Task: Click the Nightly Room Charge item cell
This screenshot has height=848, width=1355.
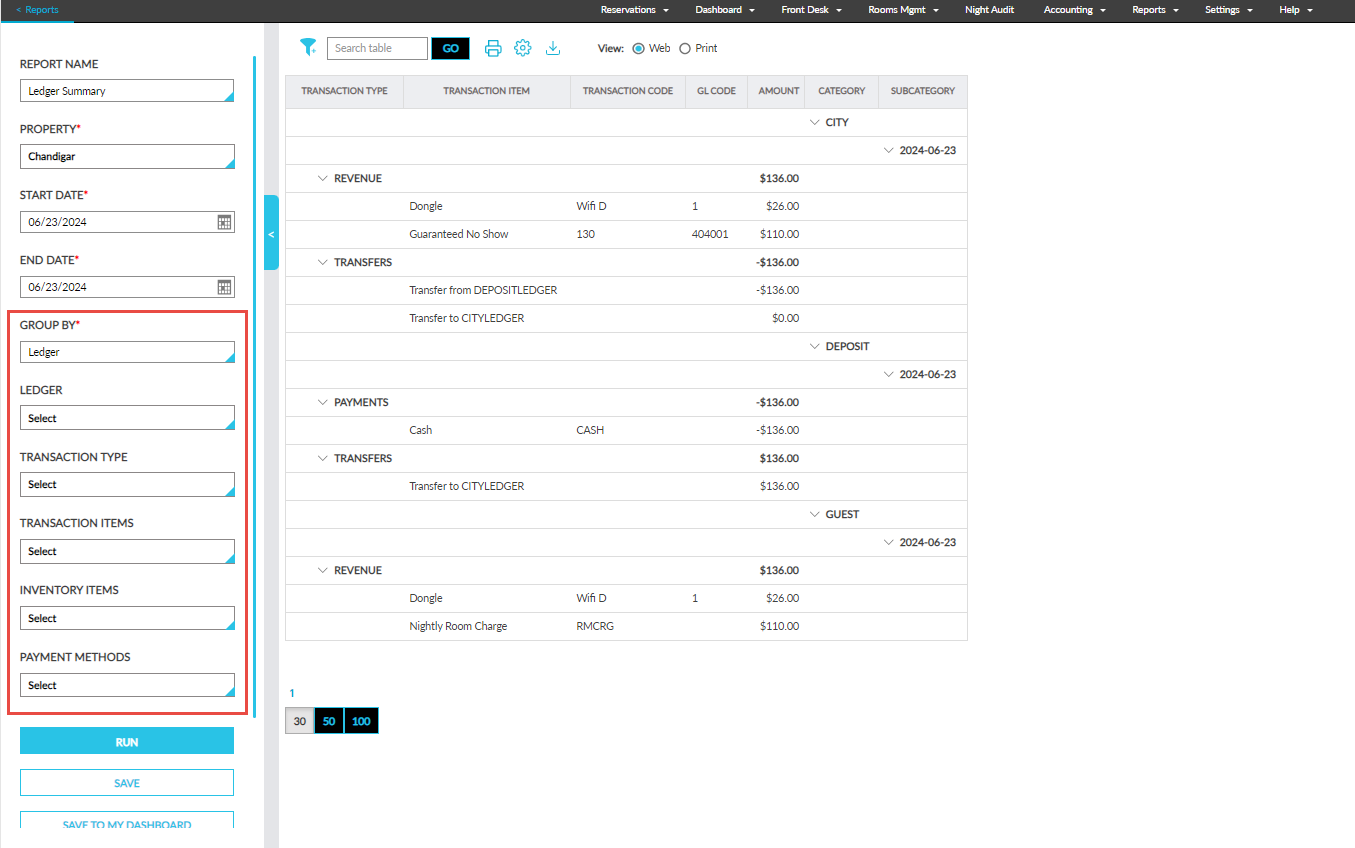Action: (x=458, y=626)
